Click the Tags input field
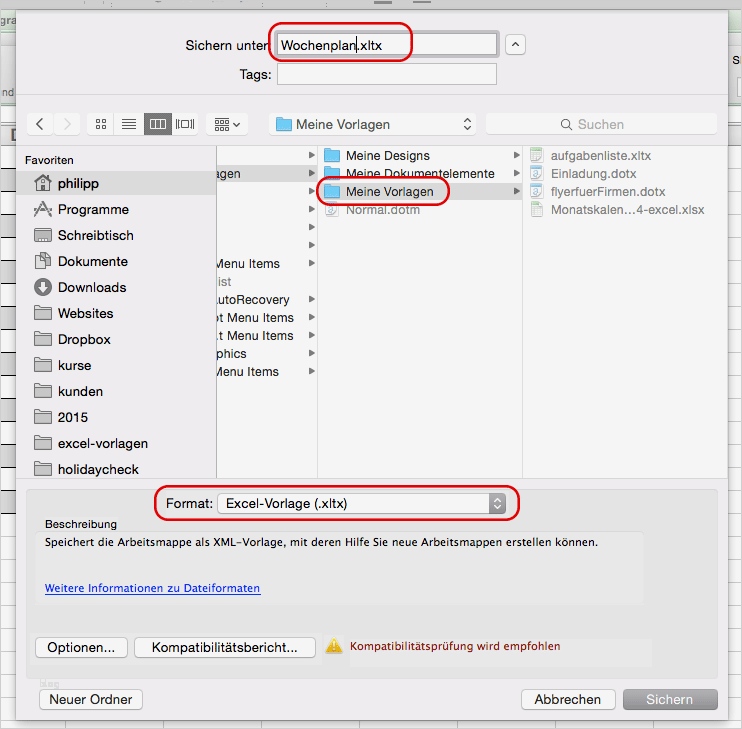 click(x=387, y=74)
